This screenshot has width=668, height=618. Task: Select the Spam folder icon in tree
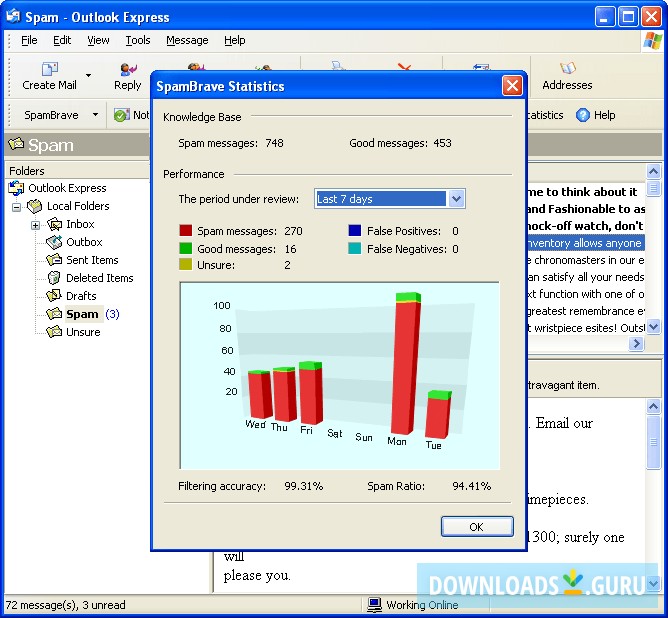(x=55, y=313)
